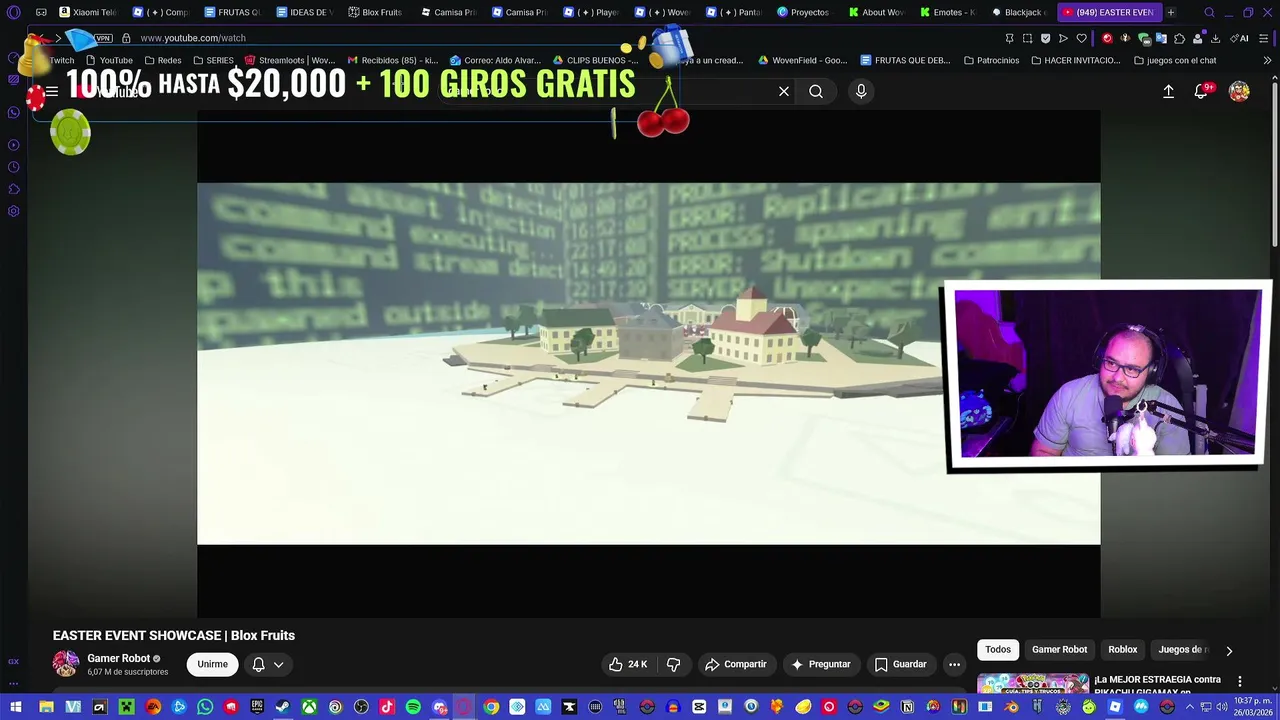Open Minecraft from the taskbar
Image resolution: width=1280 pixels, height=720 pixels.
(126, 707)
